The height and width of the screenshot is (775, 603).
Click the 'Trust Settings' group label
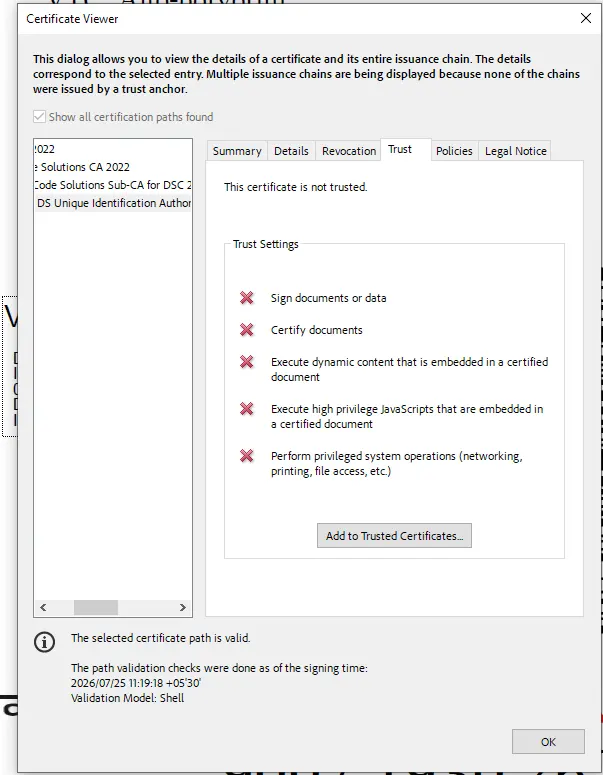[x=266, y=244]
